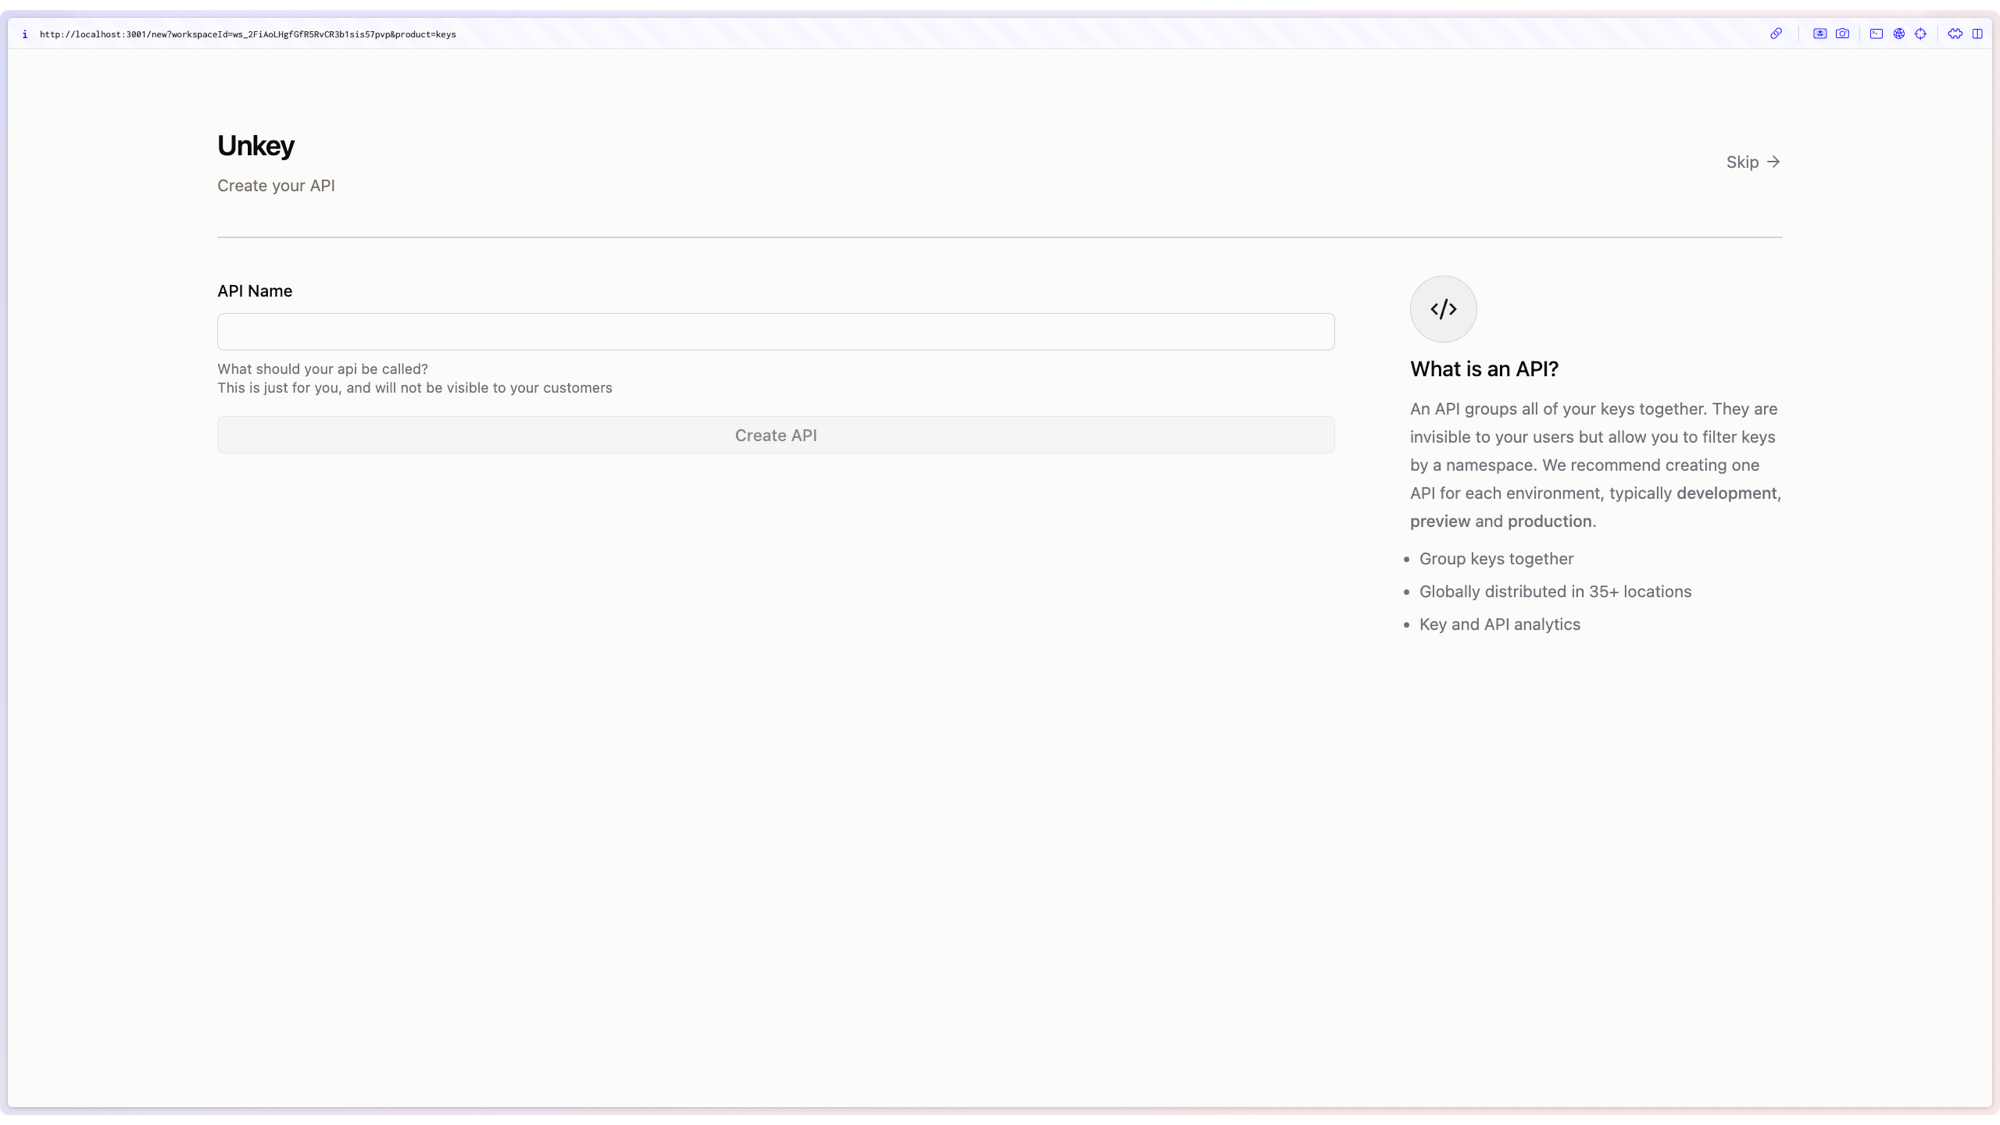
Task: Click the Create API button
Action: (x=776, y=435)
